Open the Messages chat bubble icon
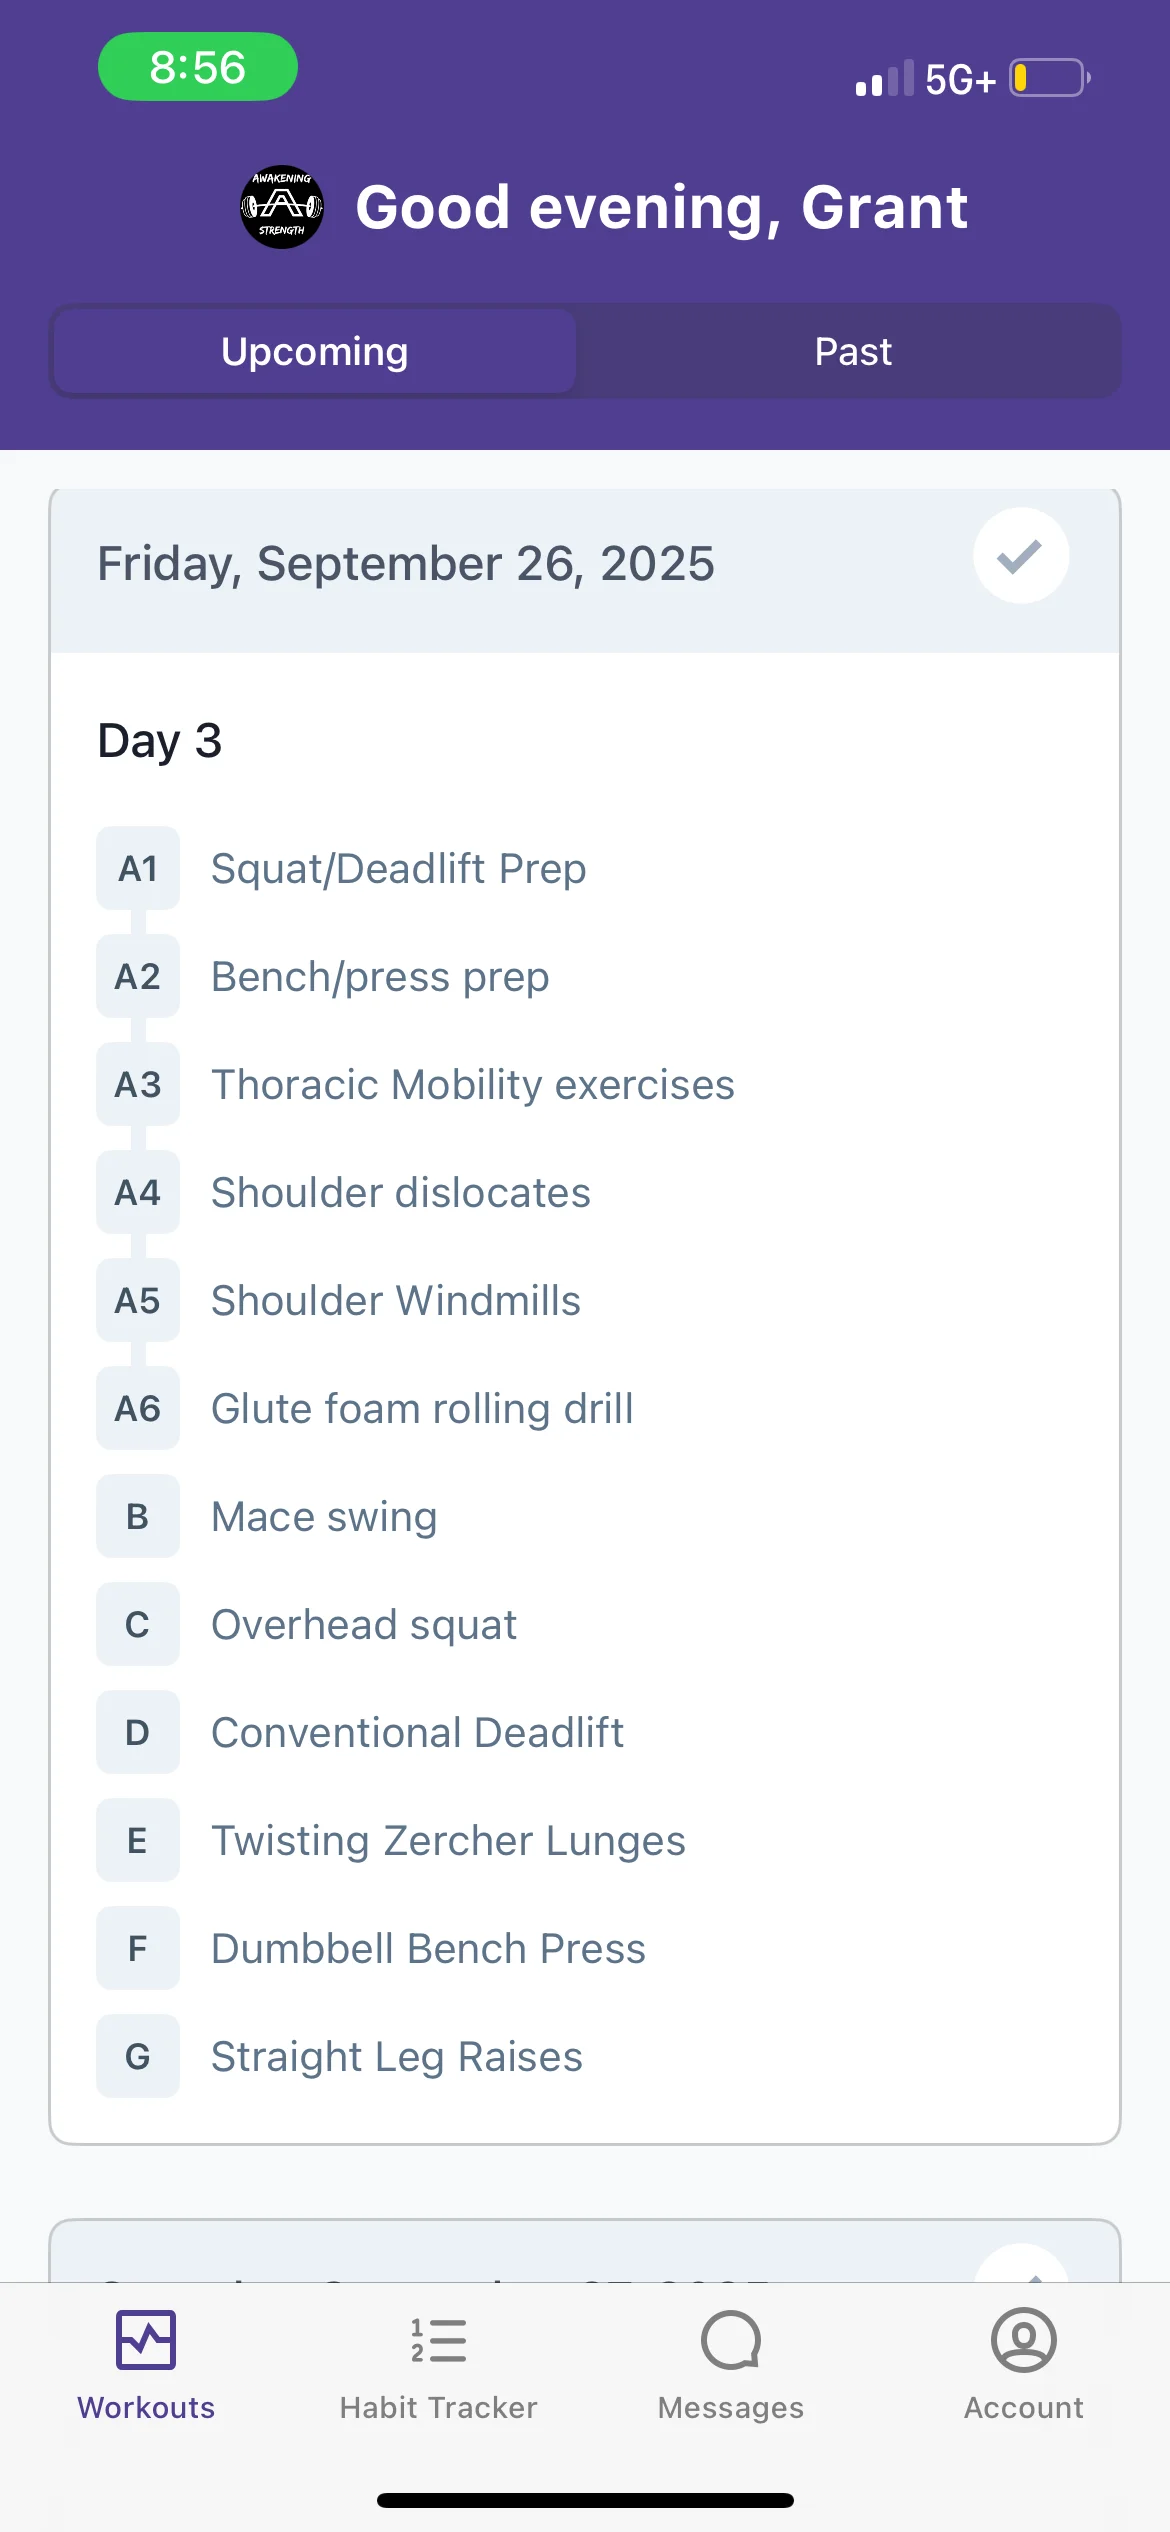1170x2532 pixels. (x=731, y=2341)
